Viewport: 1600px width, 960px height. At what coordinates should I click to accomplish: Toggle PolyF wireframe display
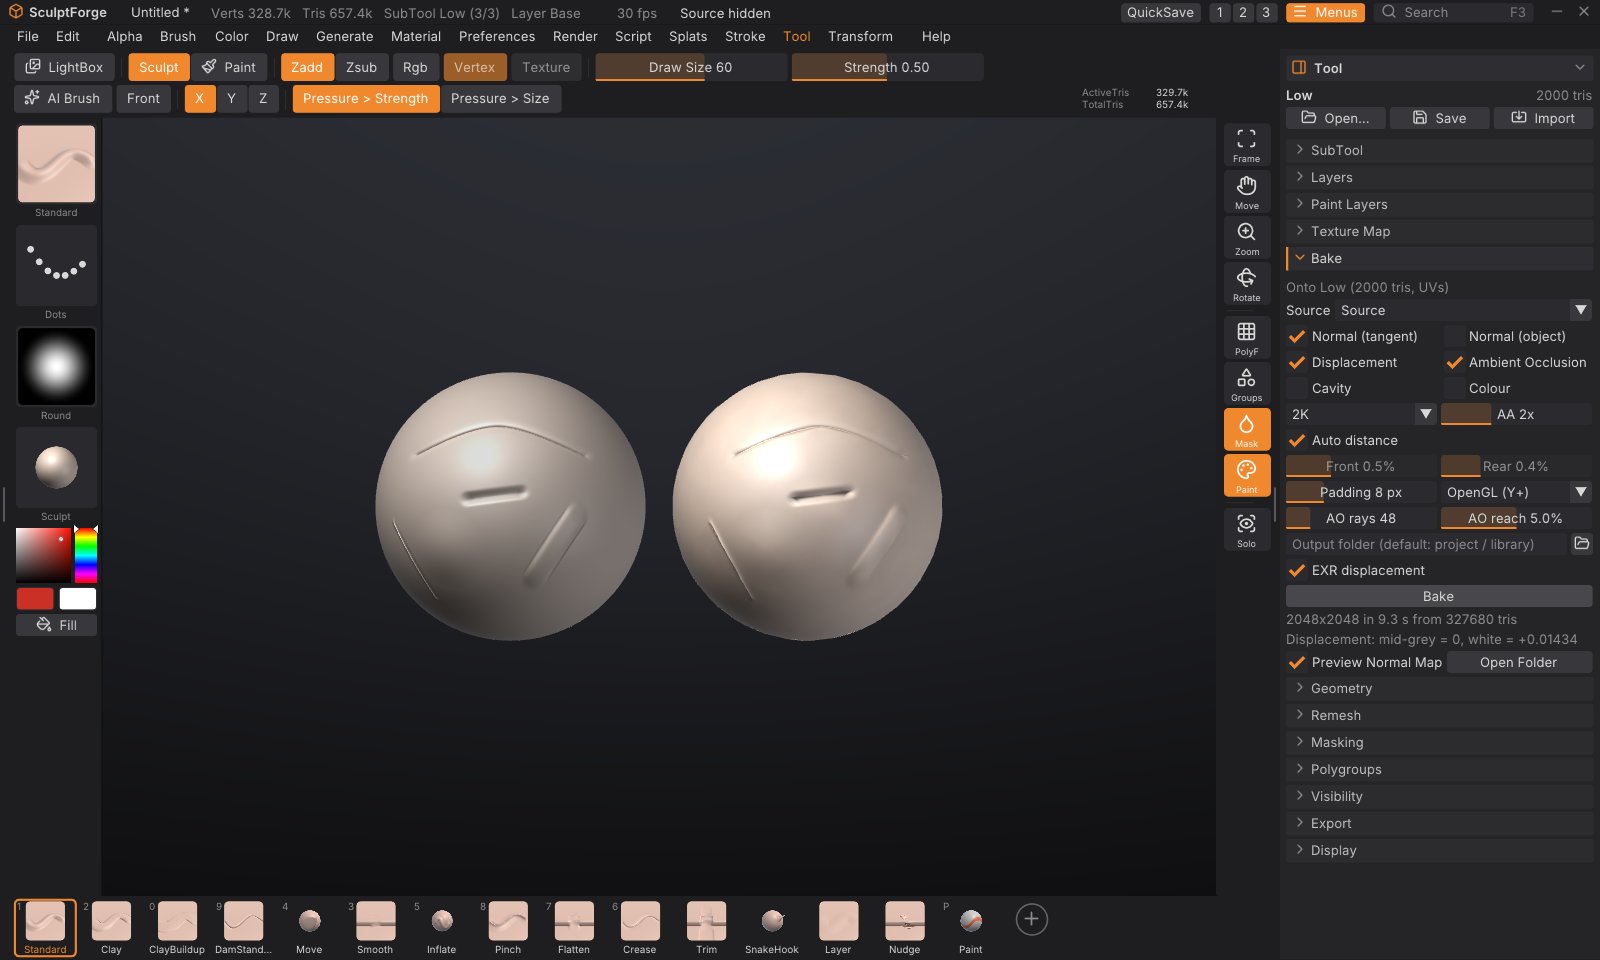click(1246, 338)
